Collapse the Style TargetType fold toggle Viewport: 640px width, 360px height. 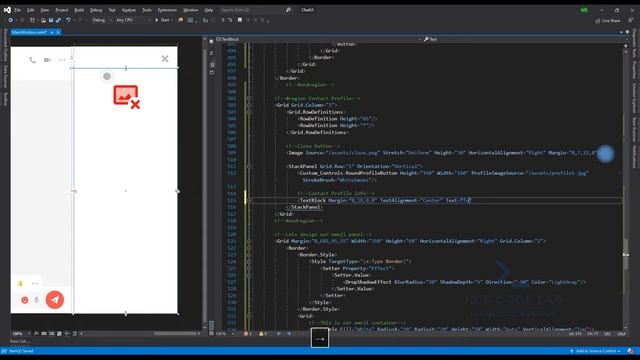[249, 262]
